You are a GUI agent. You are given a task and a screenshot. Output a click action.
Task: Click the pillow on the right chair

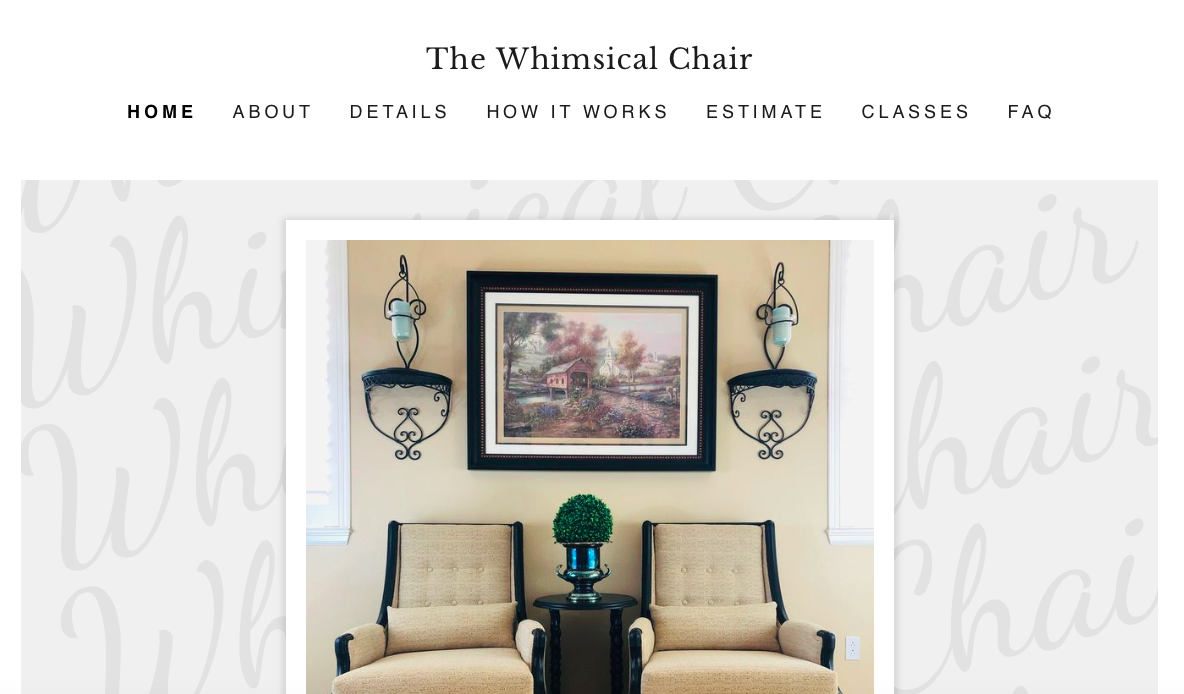coord(714,626)
